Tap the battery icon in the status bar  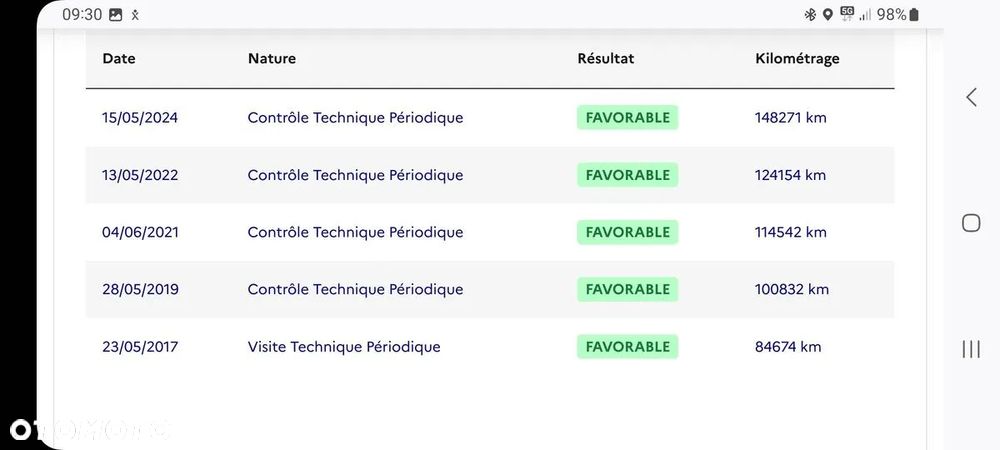coord(914,14)
